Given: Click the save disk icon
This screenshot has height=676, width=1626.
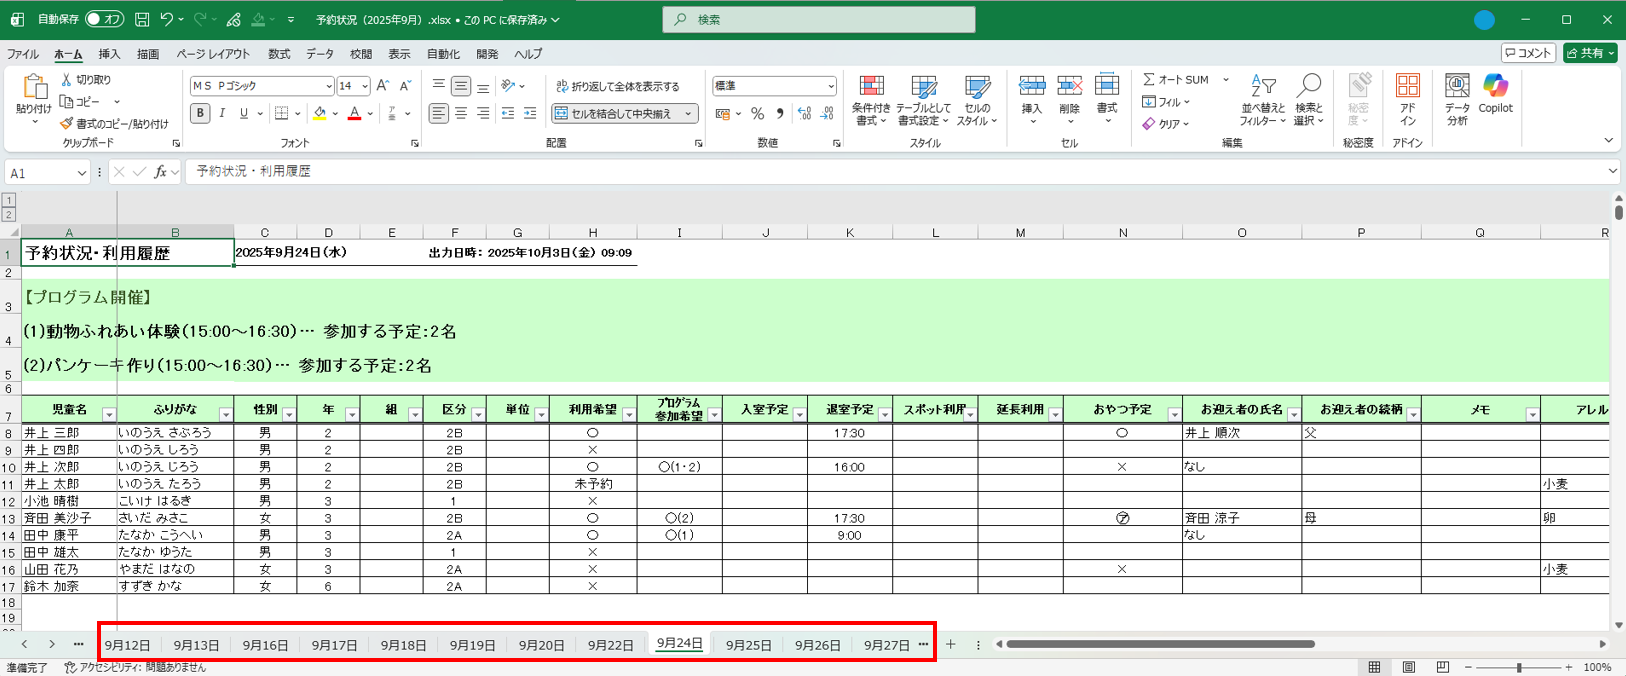Looking at the screenshot, I should tap(142, 19).
